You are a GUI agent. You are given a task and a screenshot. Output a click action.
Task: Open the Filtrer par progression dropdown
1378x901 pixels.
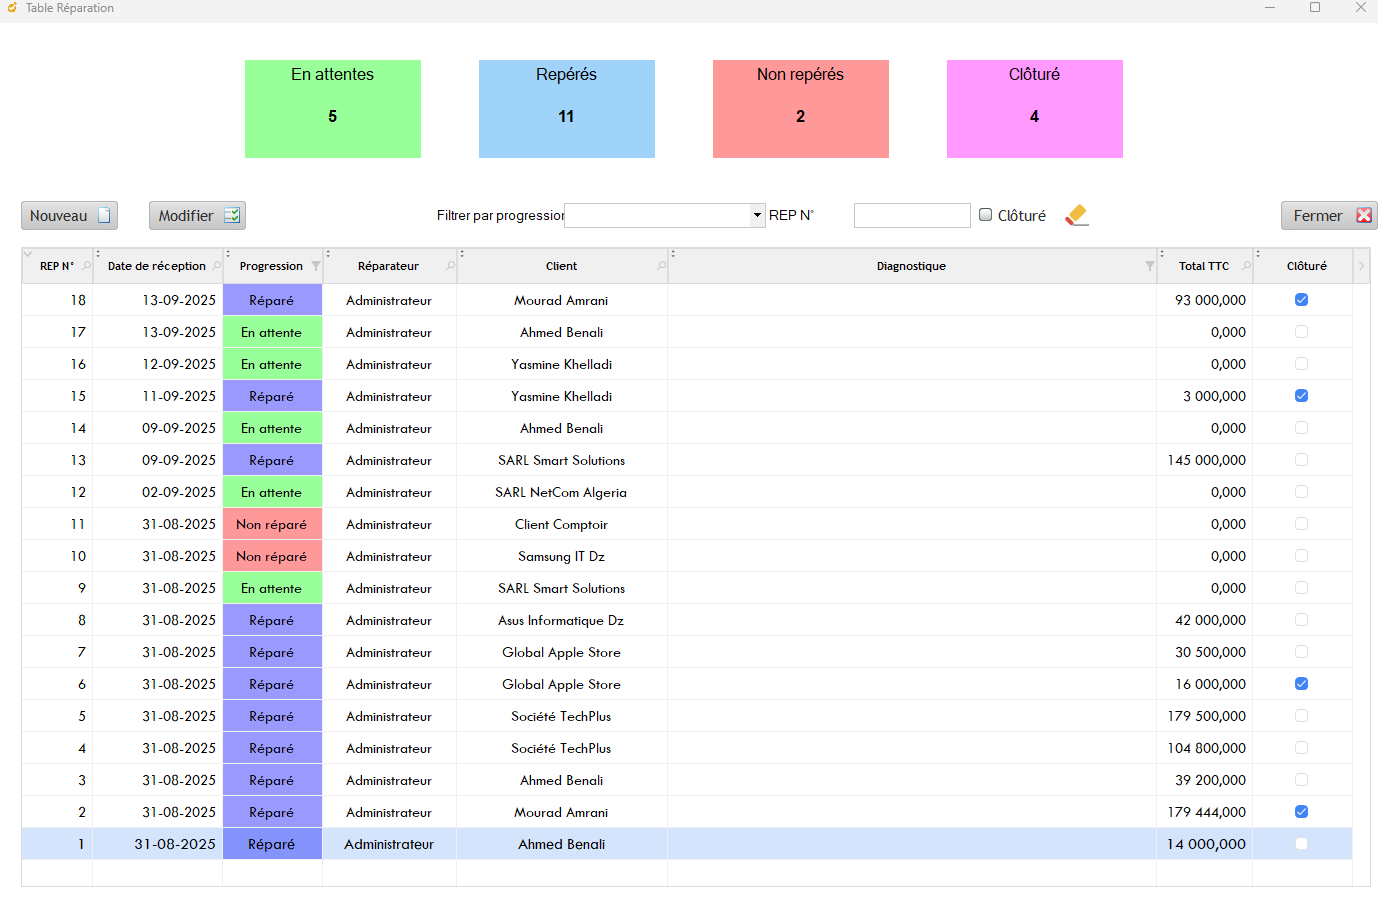tap(757, 215)
